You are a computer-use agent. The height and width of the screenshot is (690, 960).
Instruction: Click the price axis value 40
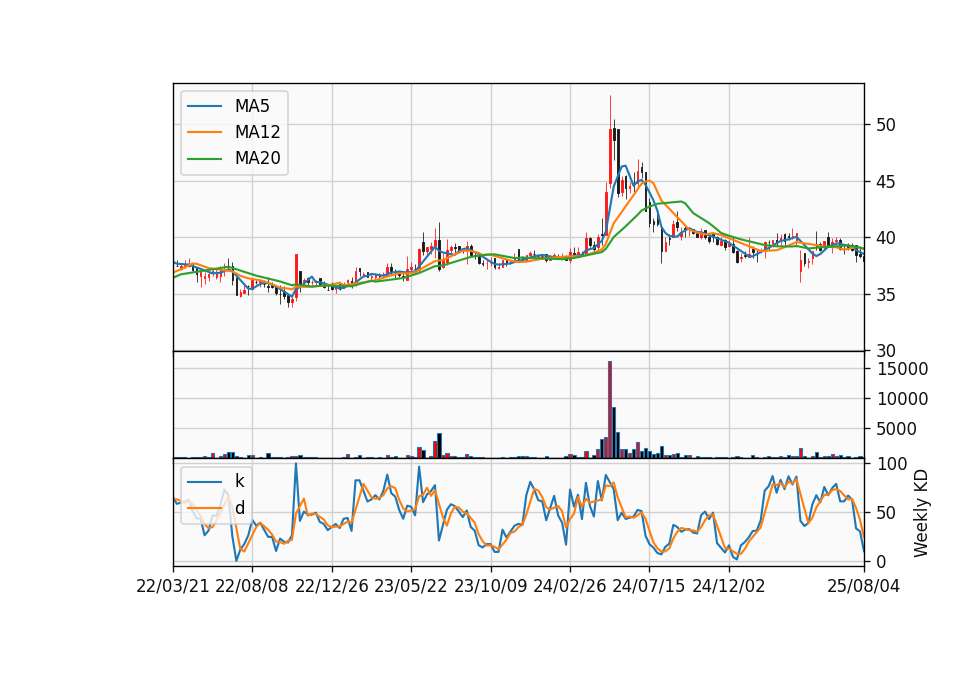coord(886,238)
